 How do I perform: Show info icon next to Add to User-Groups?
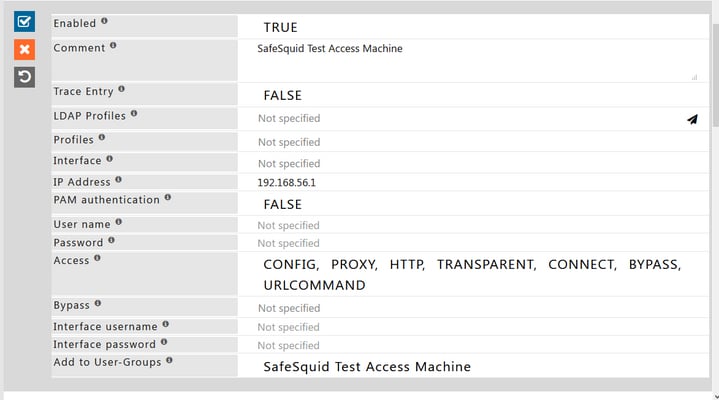169,360
